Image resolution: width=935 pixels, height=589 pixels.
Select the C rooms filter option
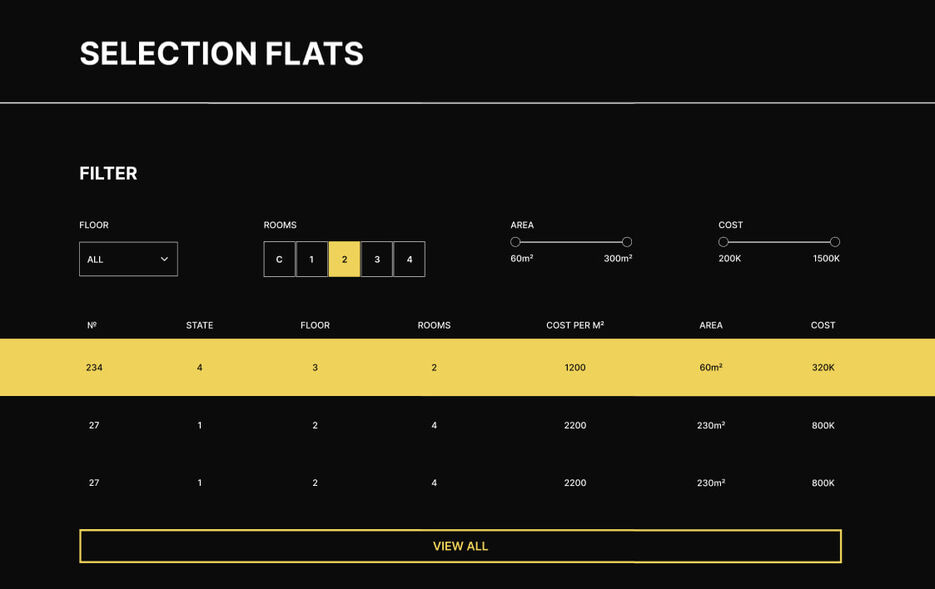click(279, 259)
